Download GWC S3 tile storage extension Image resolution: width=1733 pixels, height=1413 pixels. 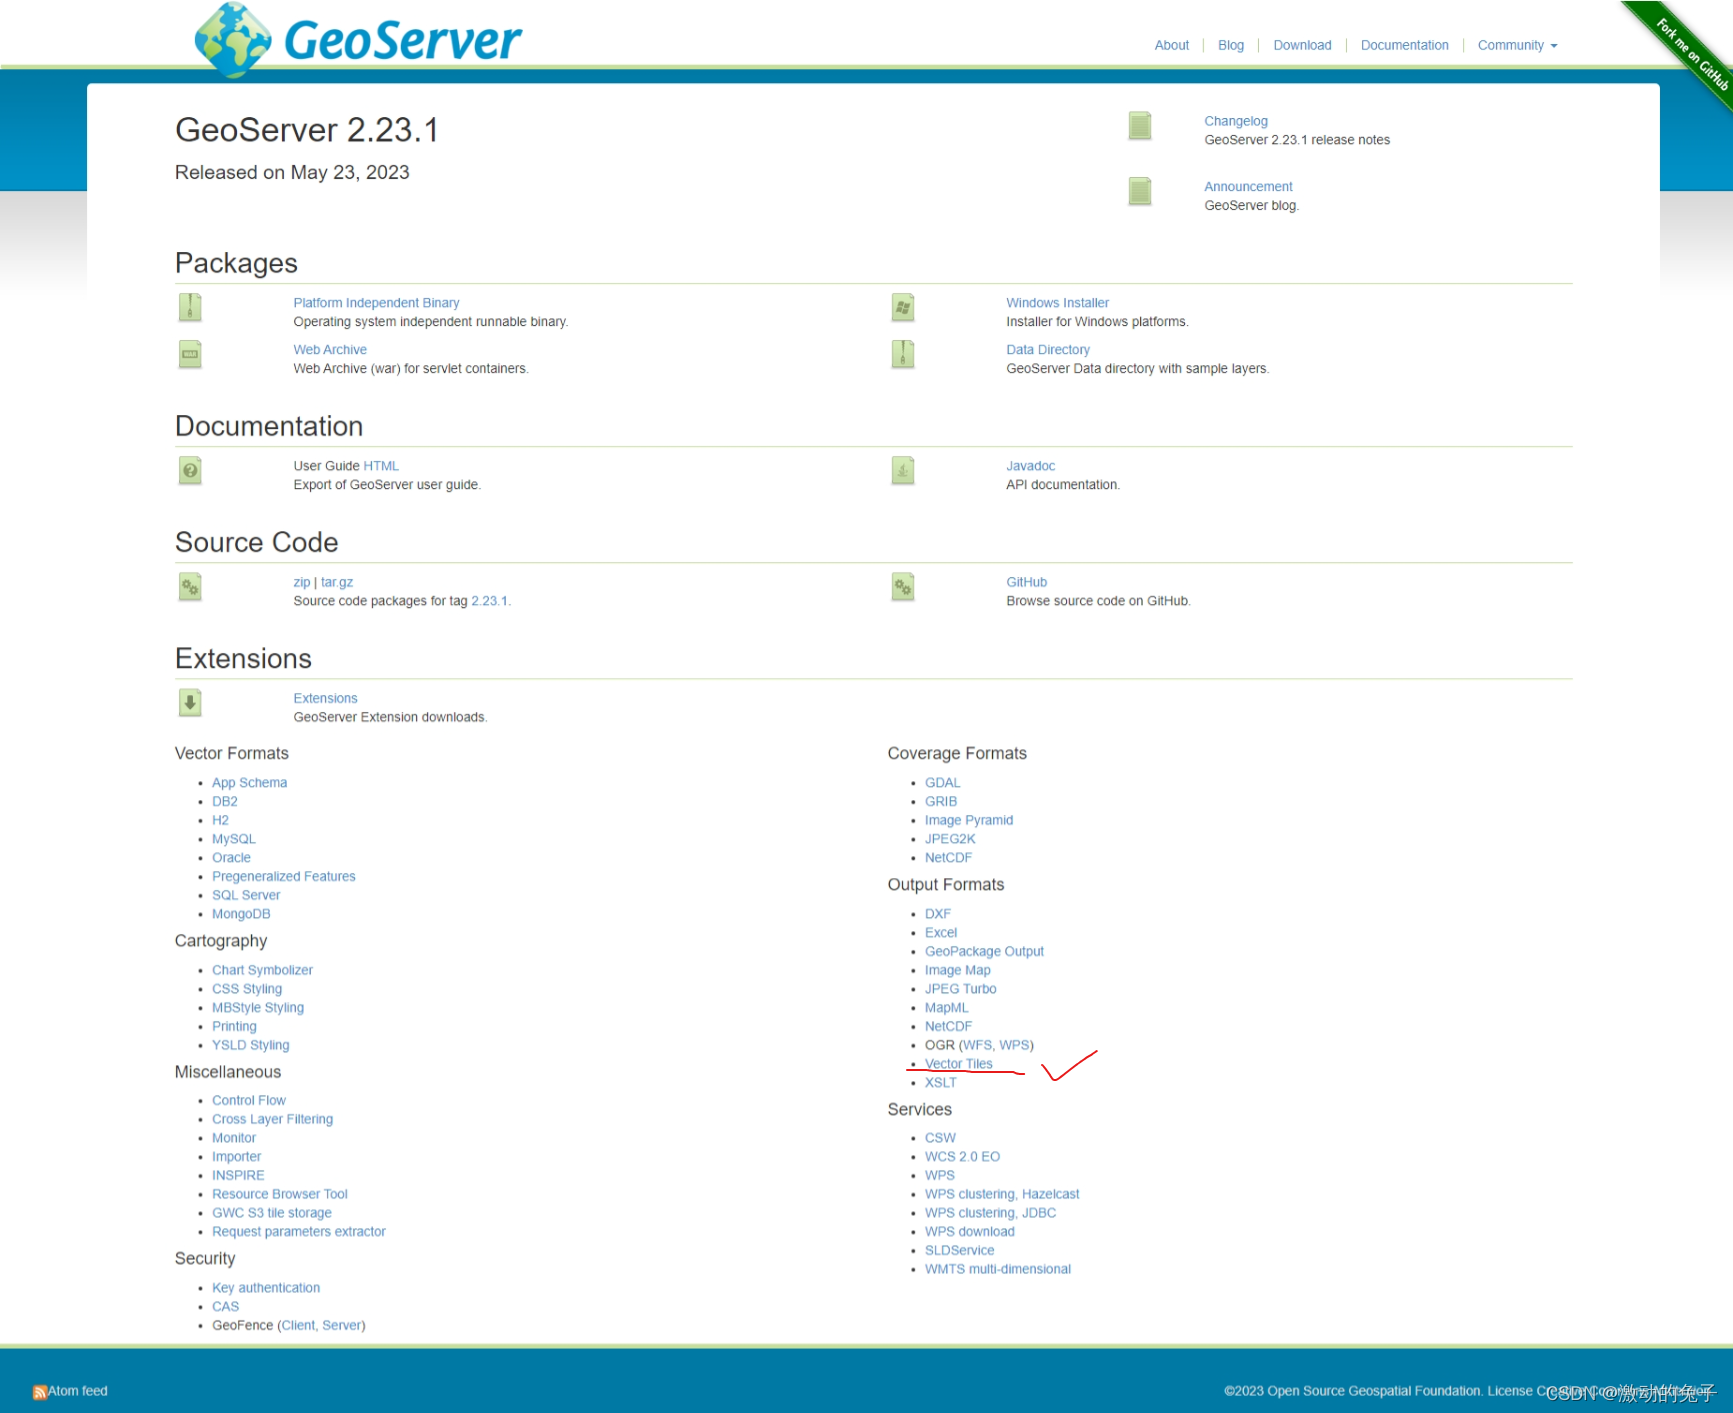pyautogui.click(x=271, y=1213)
